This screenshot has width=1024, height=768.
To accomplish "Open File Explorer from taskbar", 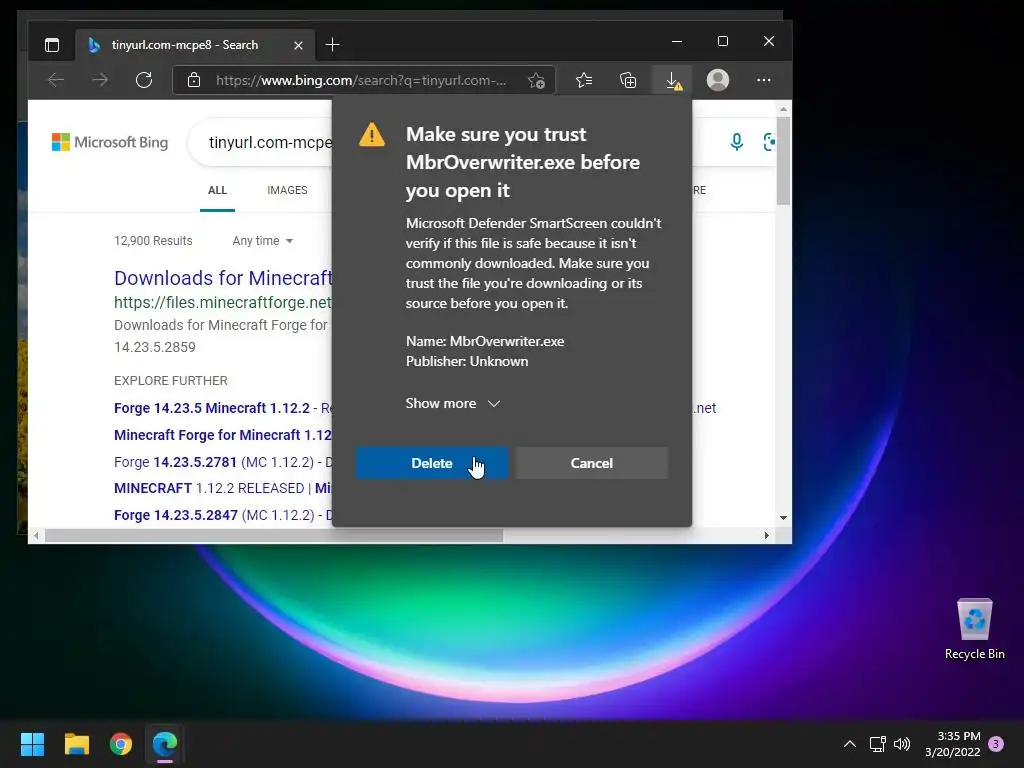I will (x=76, y=744).
